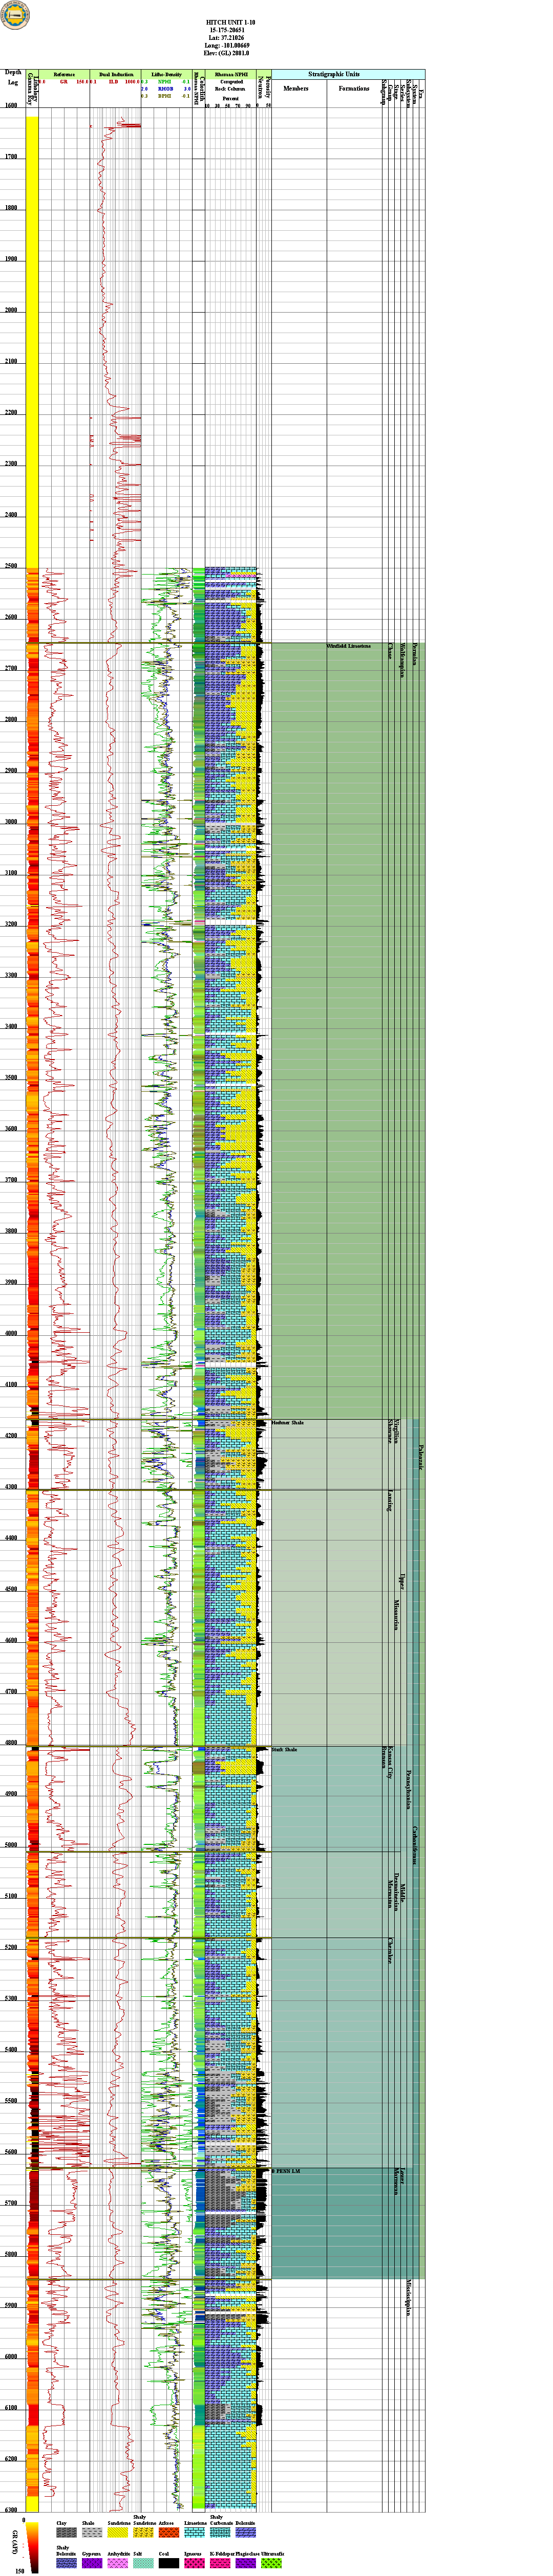Pick the Arkose legend swatch
Image resolution: width=553 pixels, height=2576 pixels.
(x=169, y=2533)
